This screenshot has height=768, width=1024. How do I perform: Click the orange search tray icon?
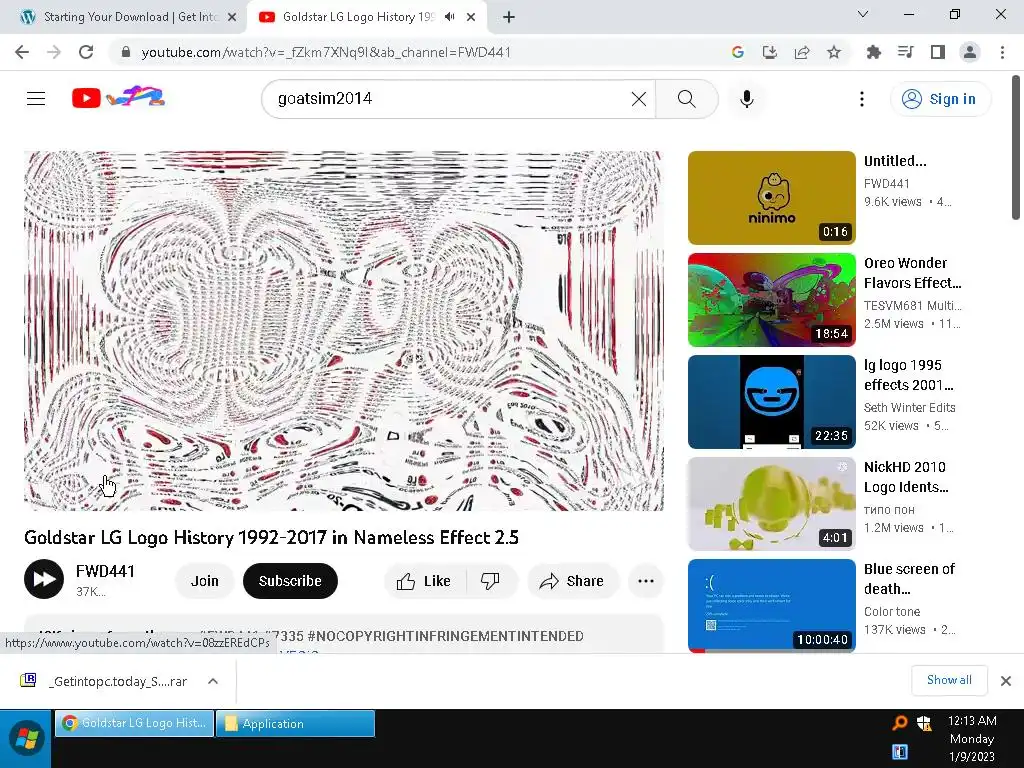[x=900, y=722]
